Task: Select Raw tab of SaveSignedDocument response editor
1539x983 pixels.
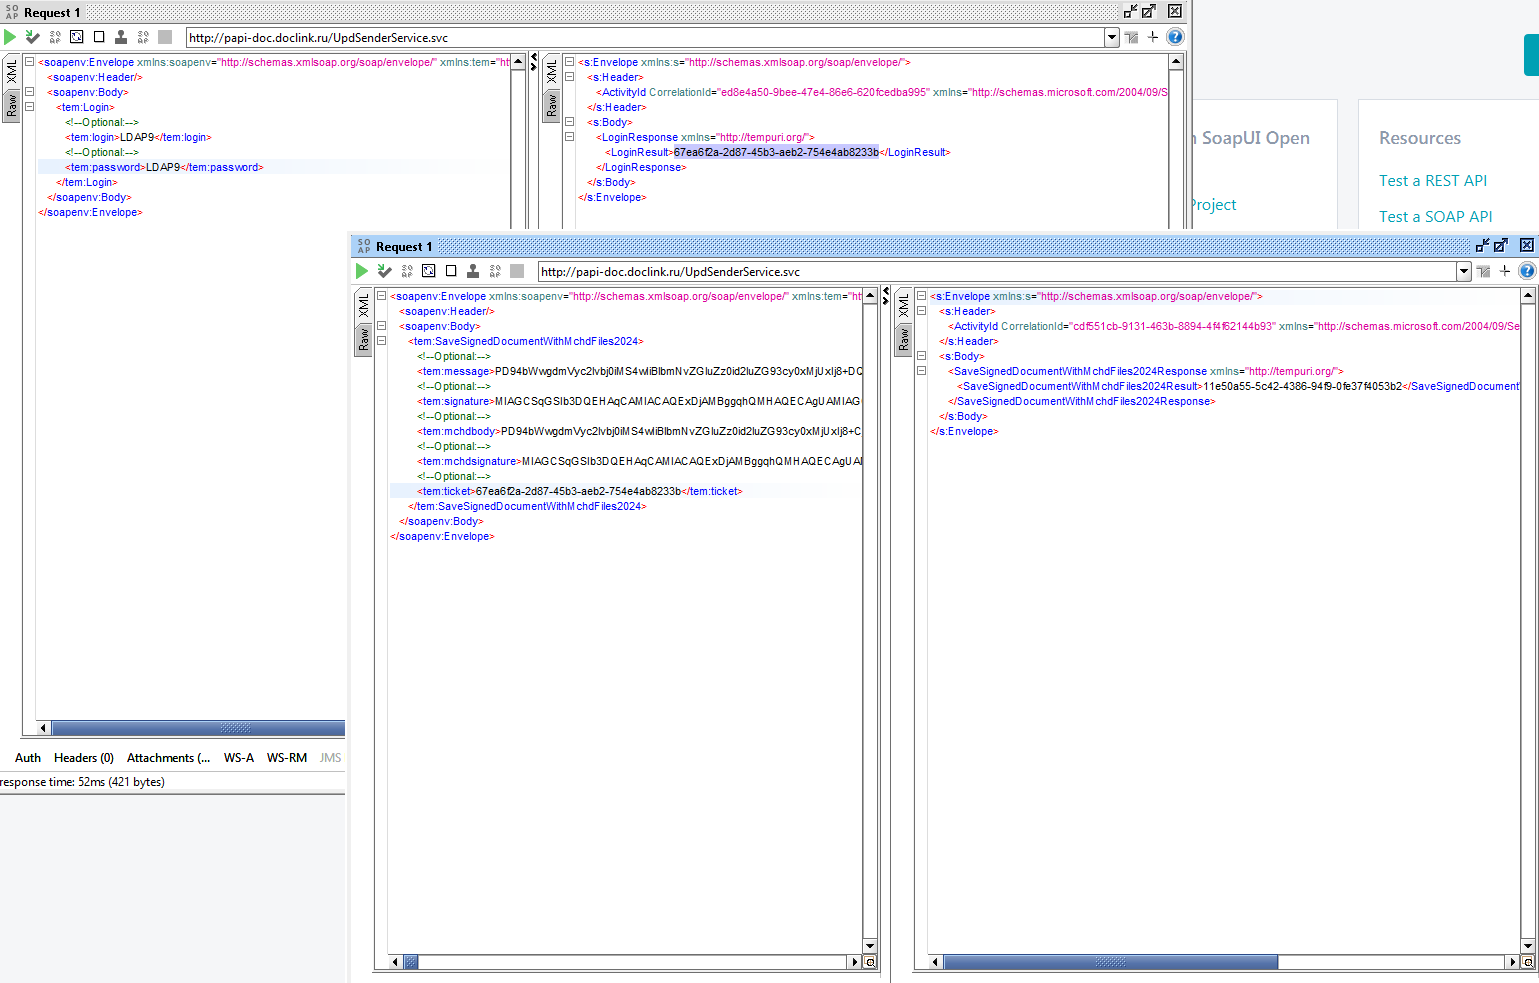Action: coord(903,339)
